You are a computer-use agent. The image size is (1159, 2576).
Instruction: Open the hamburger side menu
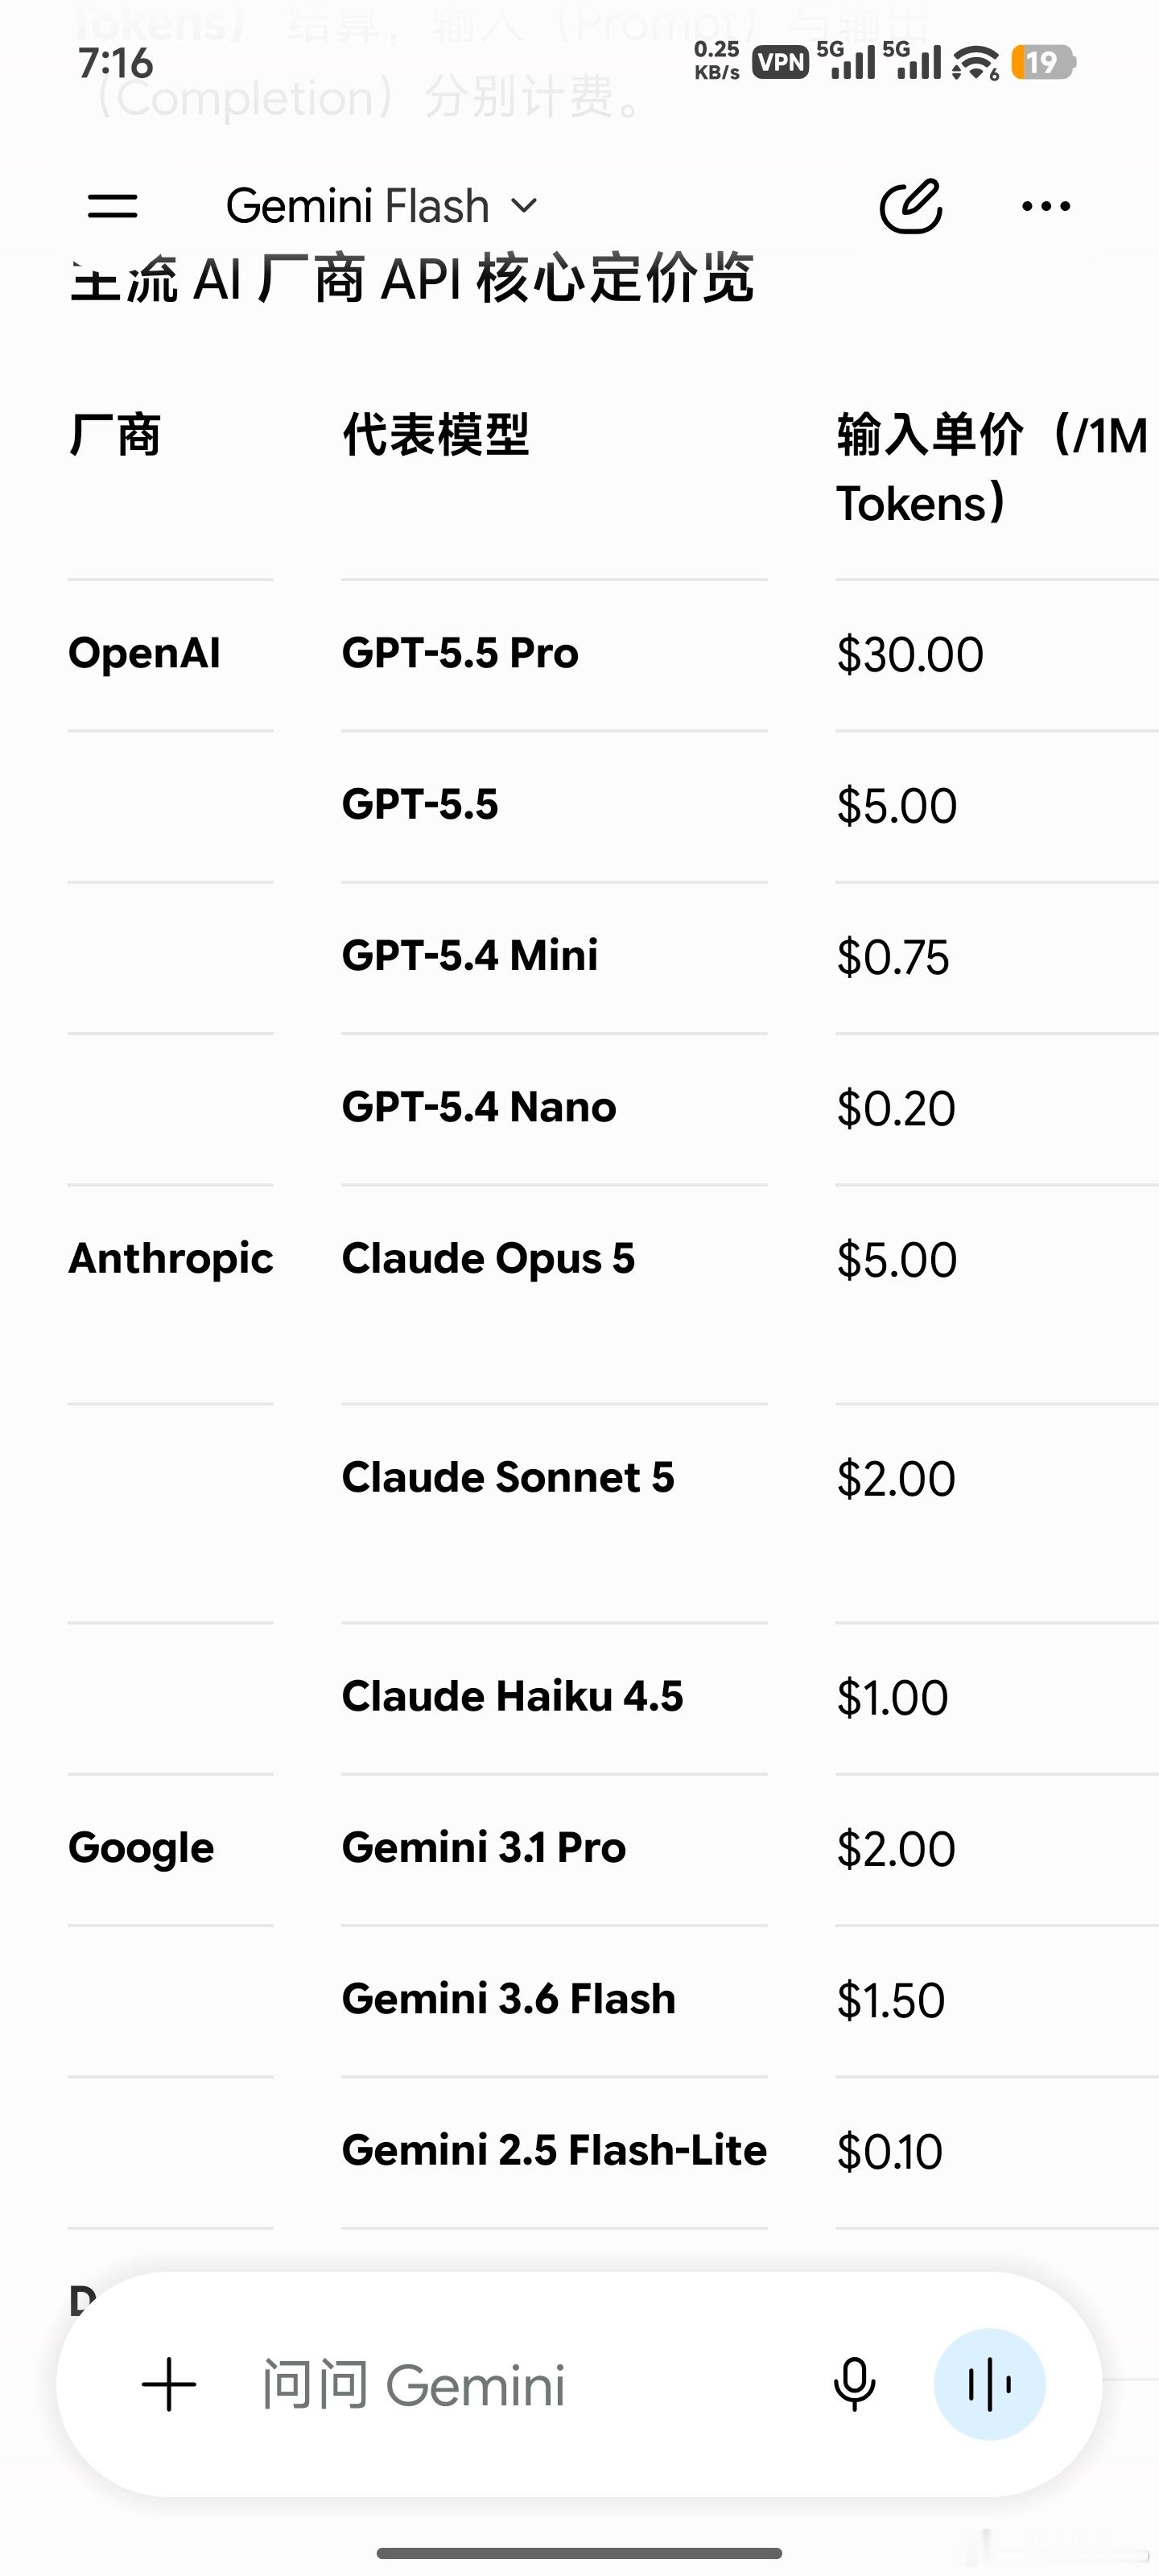tap(112, 206)
